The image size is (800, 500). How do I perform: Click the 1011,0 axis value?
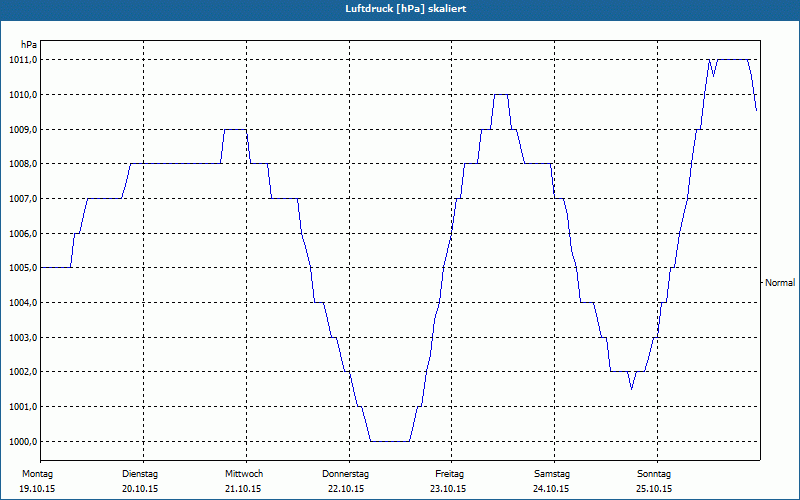23,60
